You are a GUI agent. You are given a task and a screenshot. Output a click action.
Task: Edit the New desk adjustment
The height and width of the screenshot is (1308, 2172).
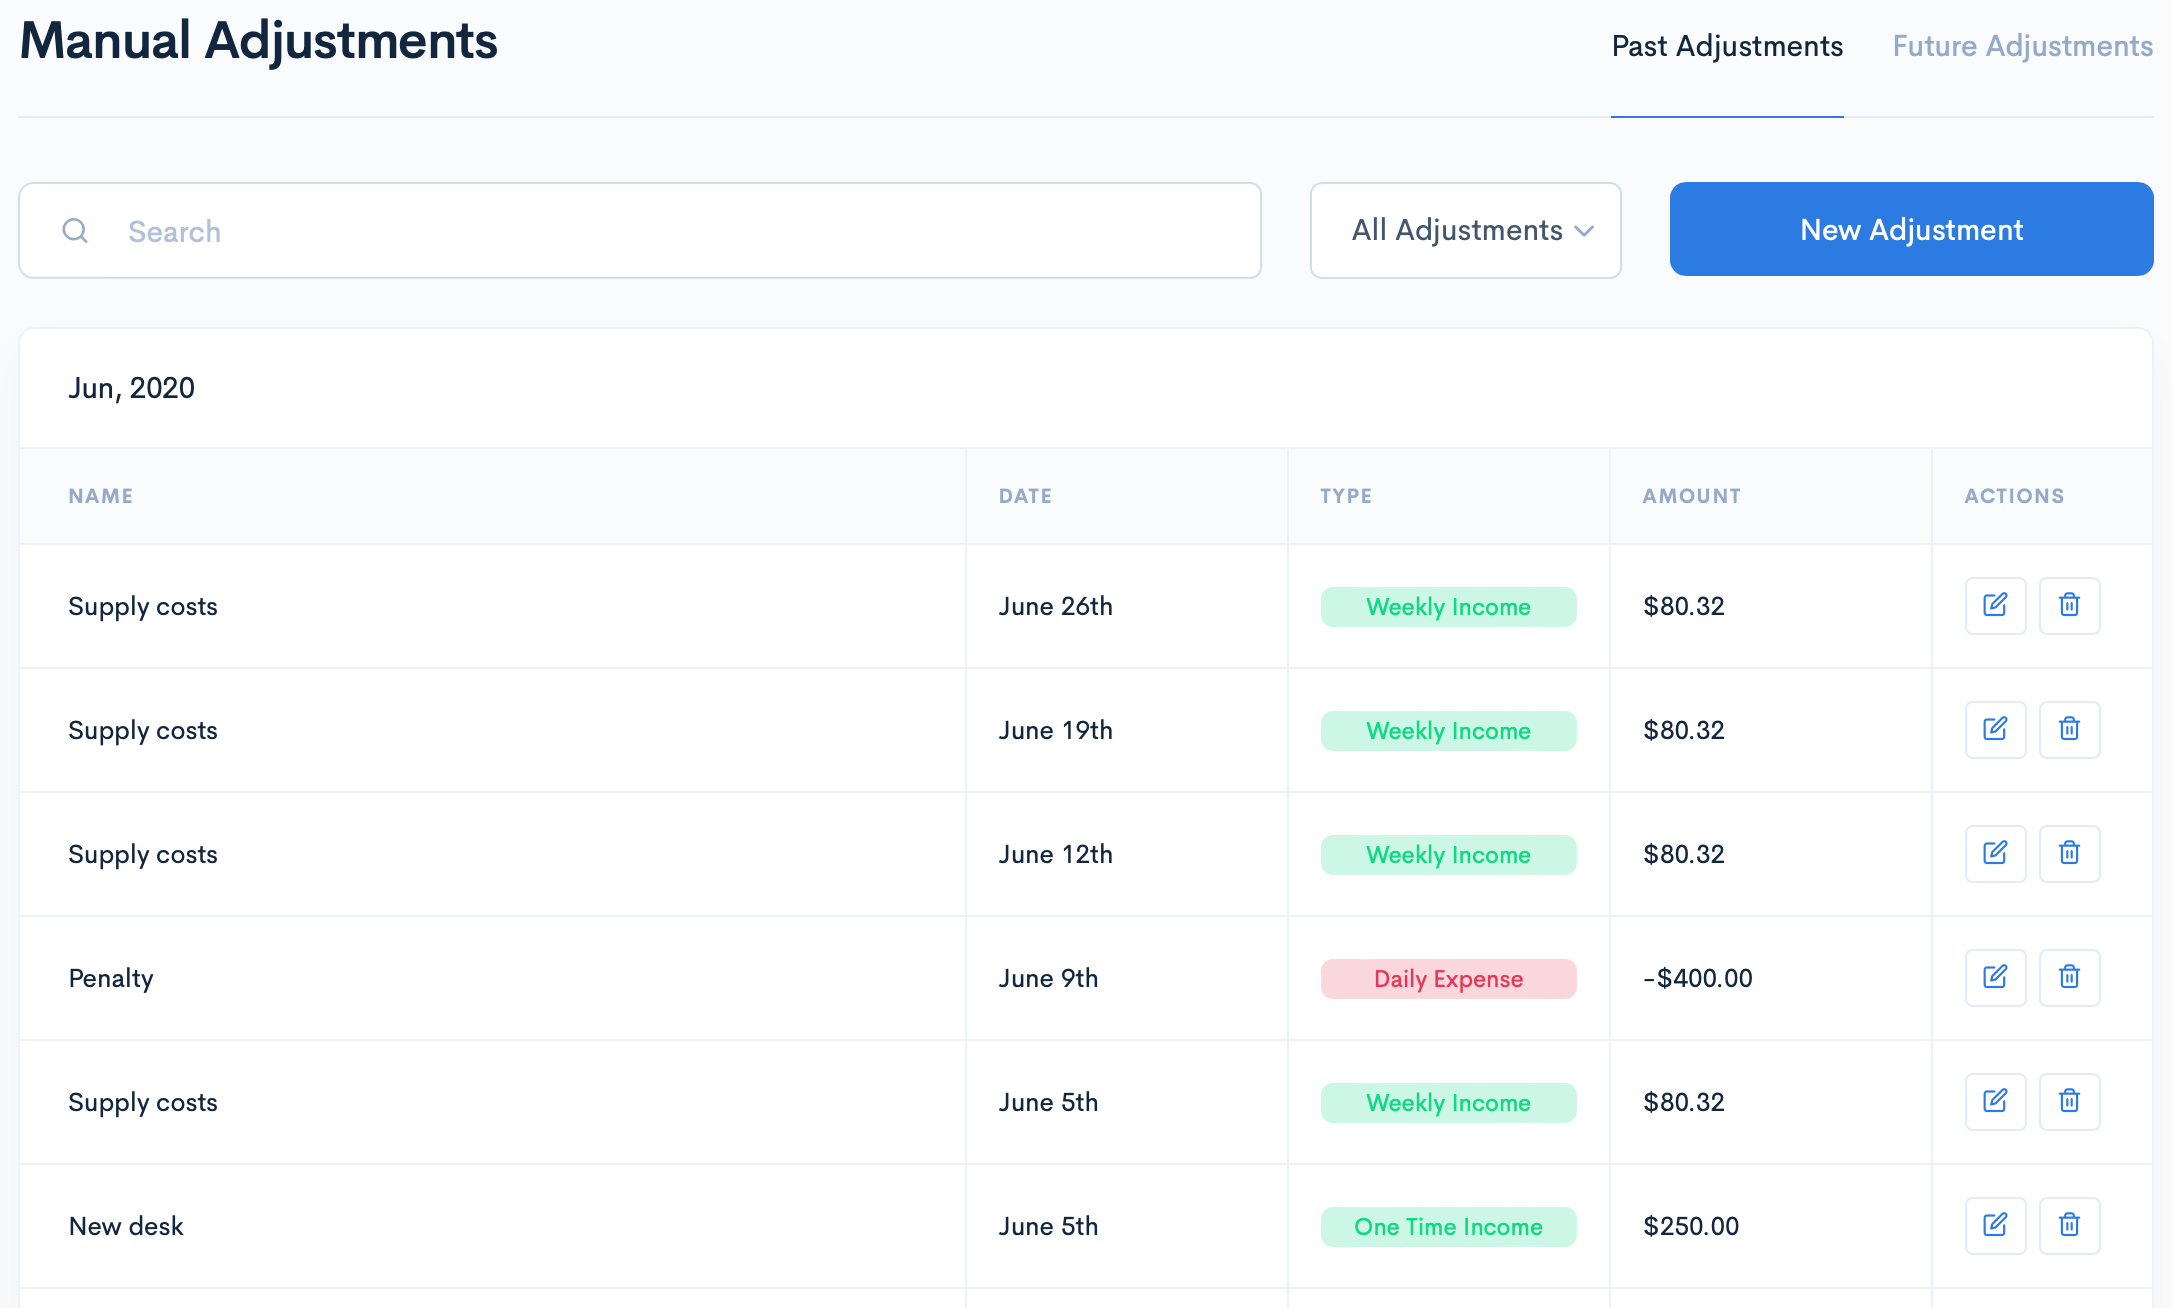[1995, 1225]
